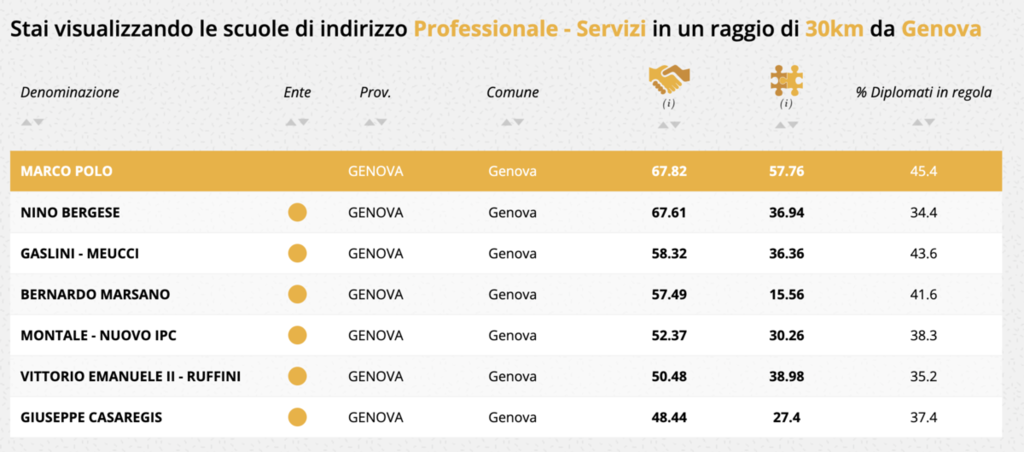Click the Ente circle for GASLINI - MEUCCI

click(297, 253)
